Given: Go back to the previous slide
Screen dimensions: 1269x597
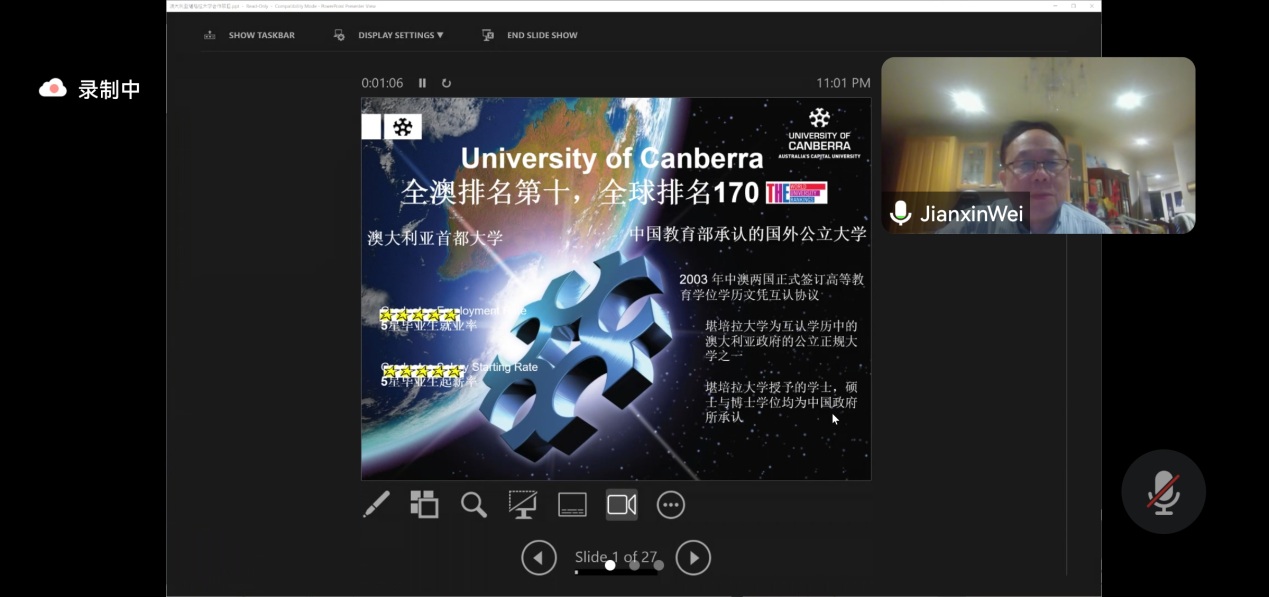Looking at the screenshot, I should coord(539,558).
